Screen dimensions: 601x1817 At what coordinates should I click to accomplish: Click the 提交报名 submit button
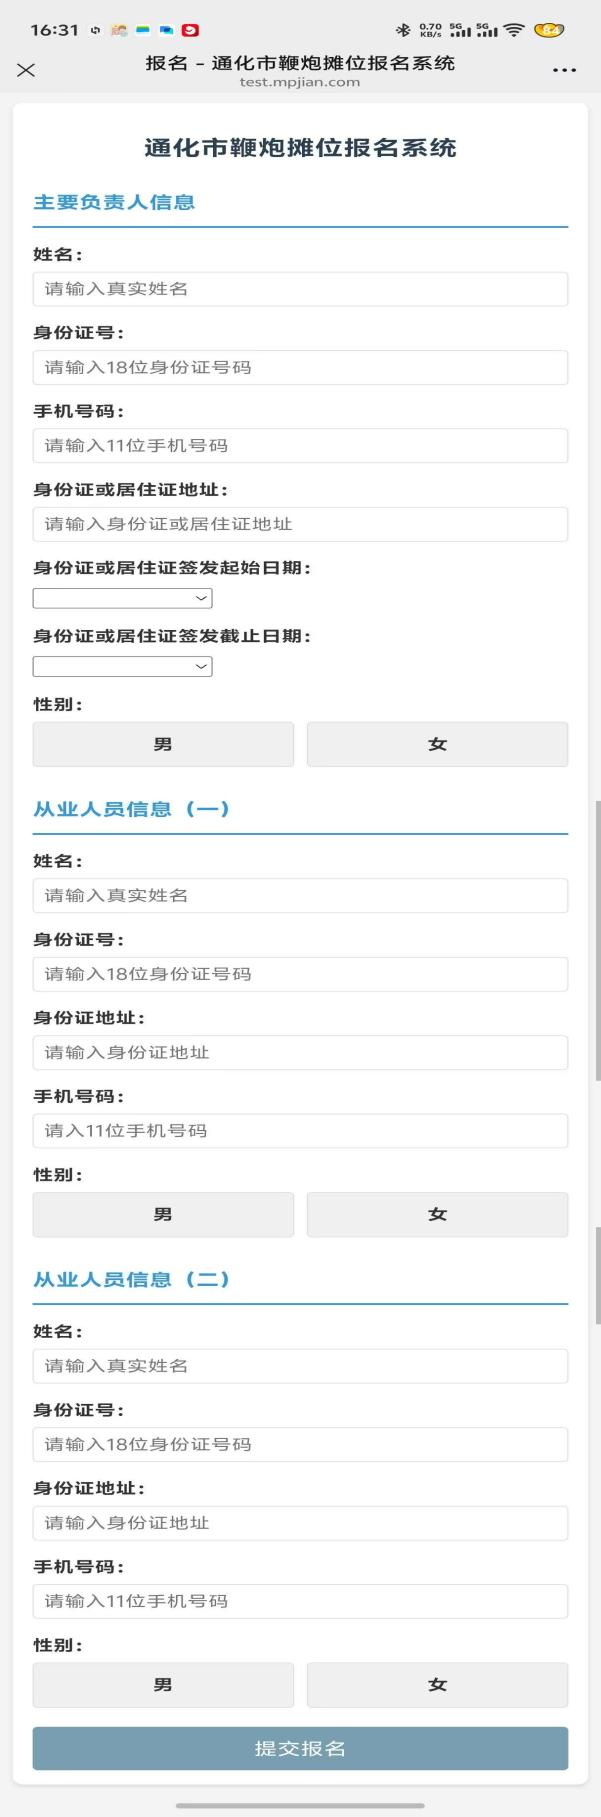click(x=300, y=1748)
